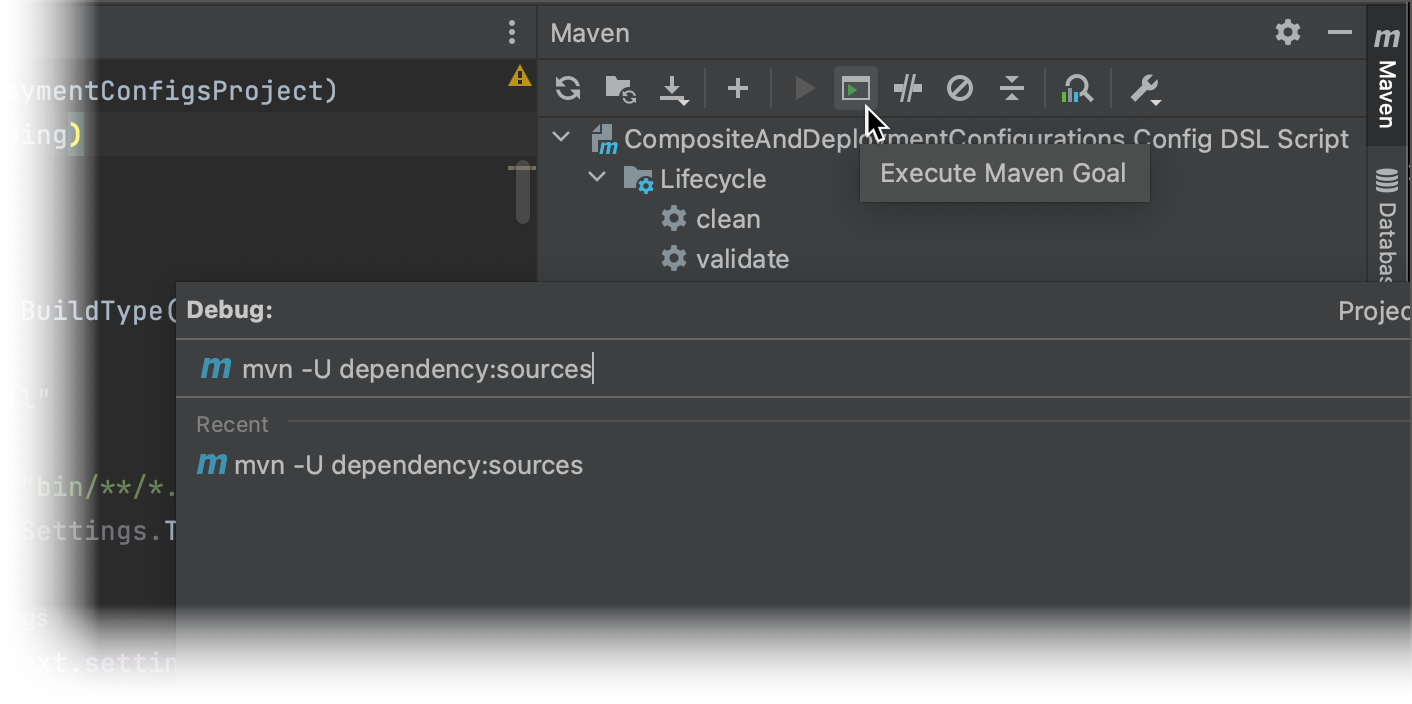Select the validate lifecycle goal
1412x704 pixels.
pyautogui.click(x=742, y=259)
